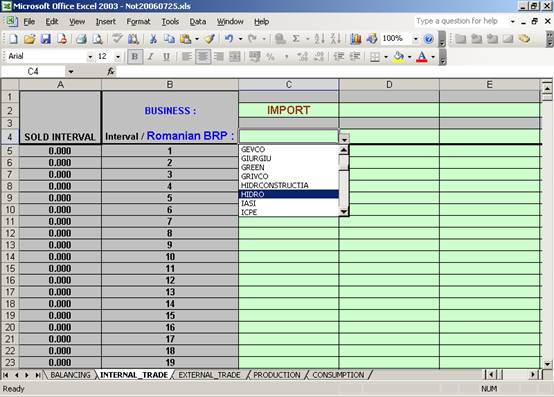This screenshot has height=397, width=554.
Task: Sort descending Z to A
Action: point(335,39)
